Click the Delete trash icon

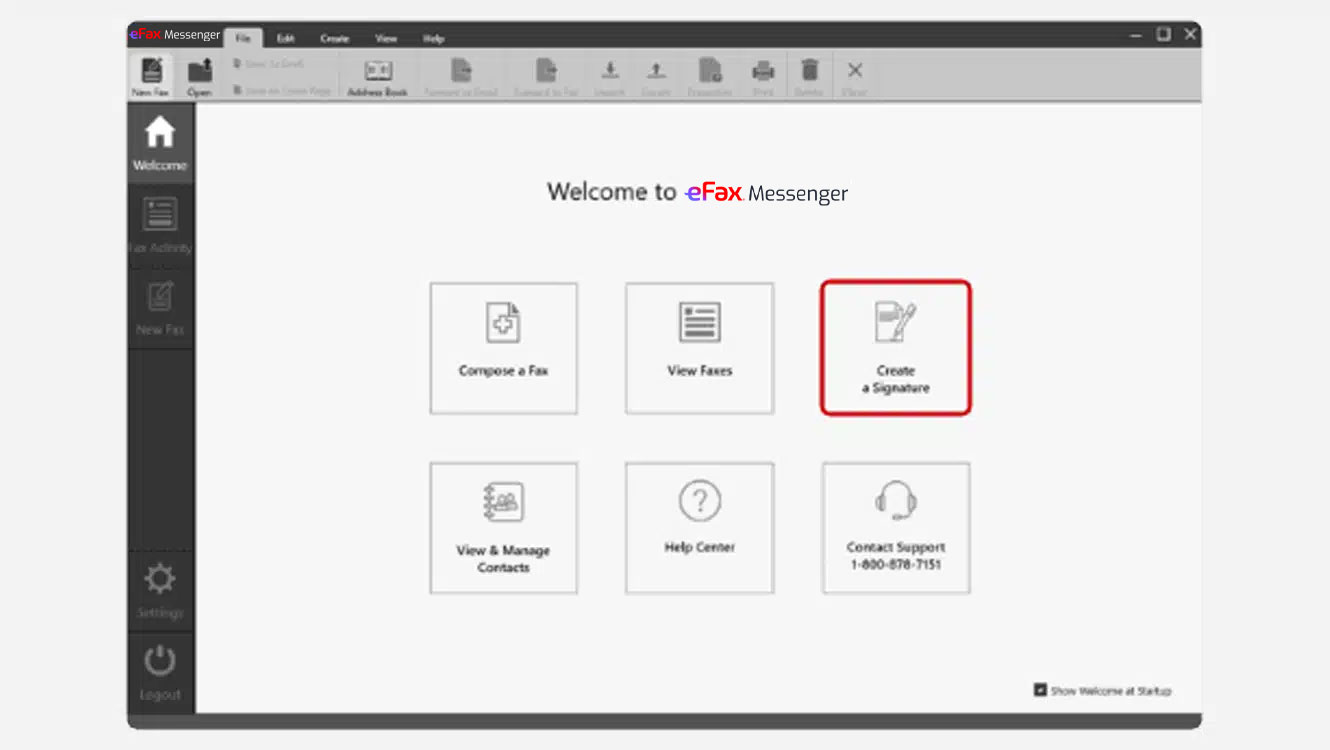tap(809, 74)
